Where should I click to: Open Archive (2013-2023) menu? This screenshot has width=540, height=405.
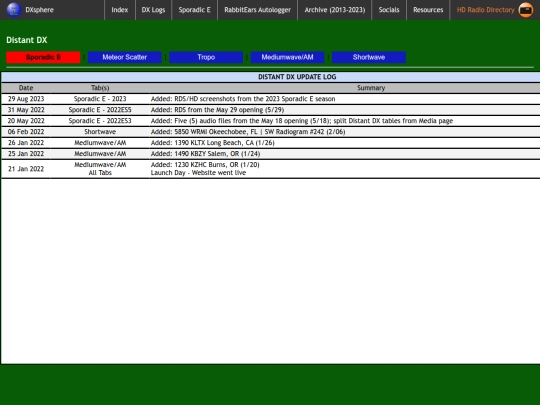pos(334,10)
